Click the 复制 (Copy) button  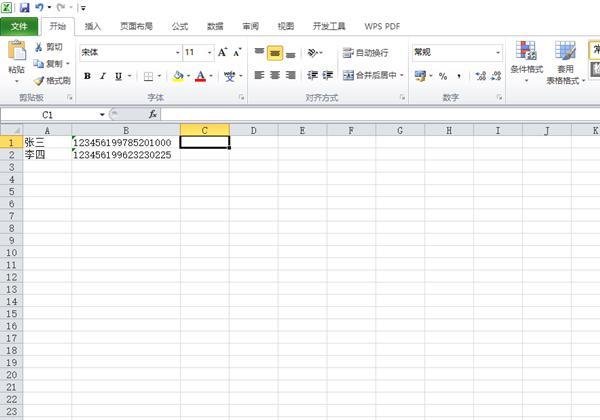pyautogui.click(x=48, y=64)
